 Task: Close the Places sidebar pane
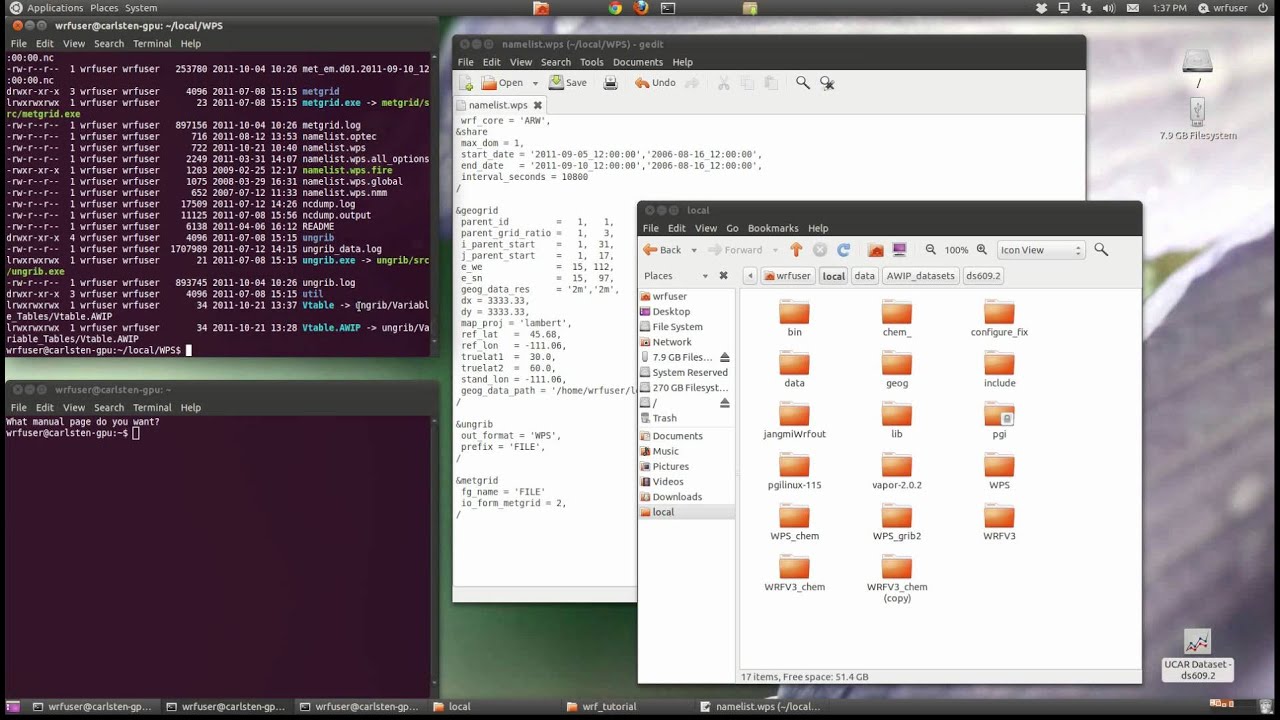[x=723, y=276]
